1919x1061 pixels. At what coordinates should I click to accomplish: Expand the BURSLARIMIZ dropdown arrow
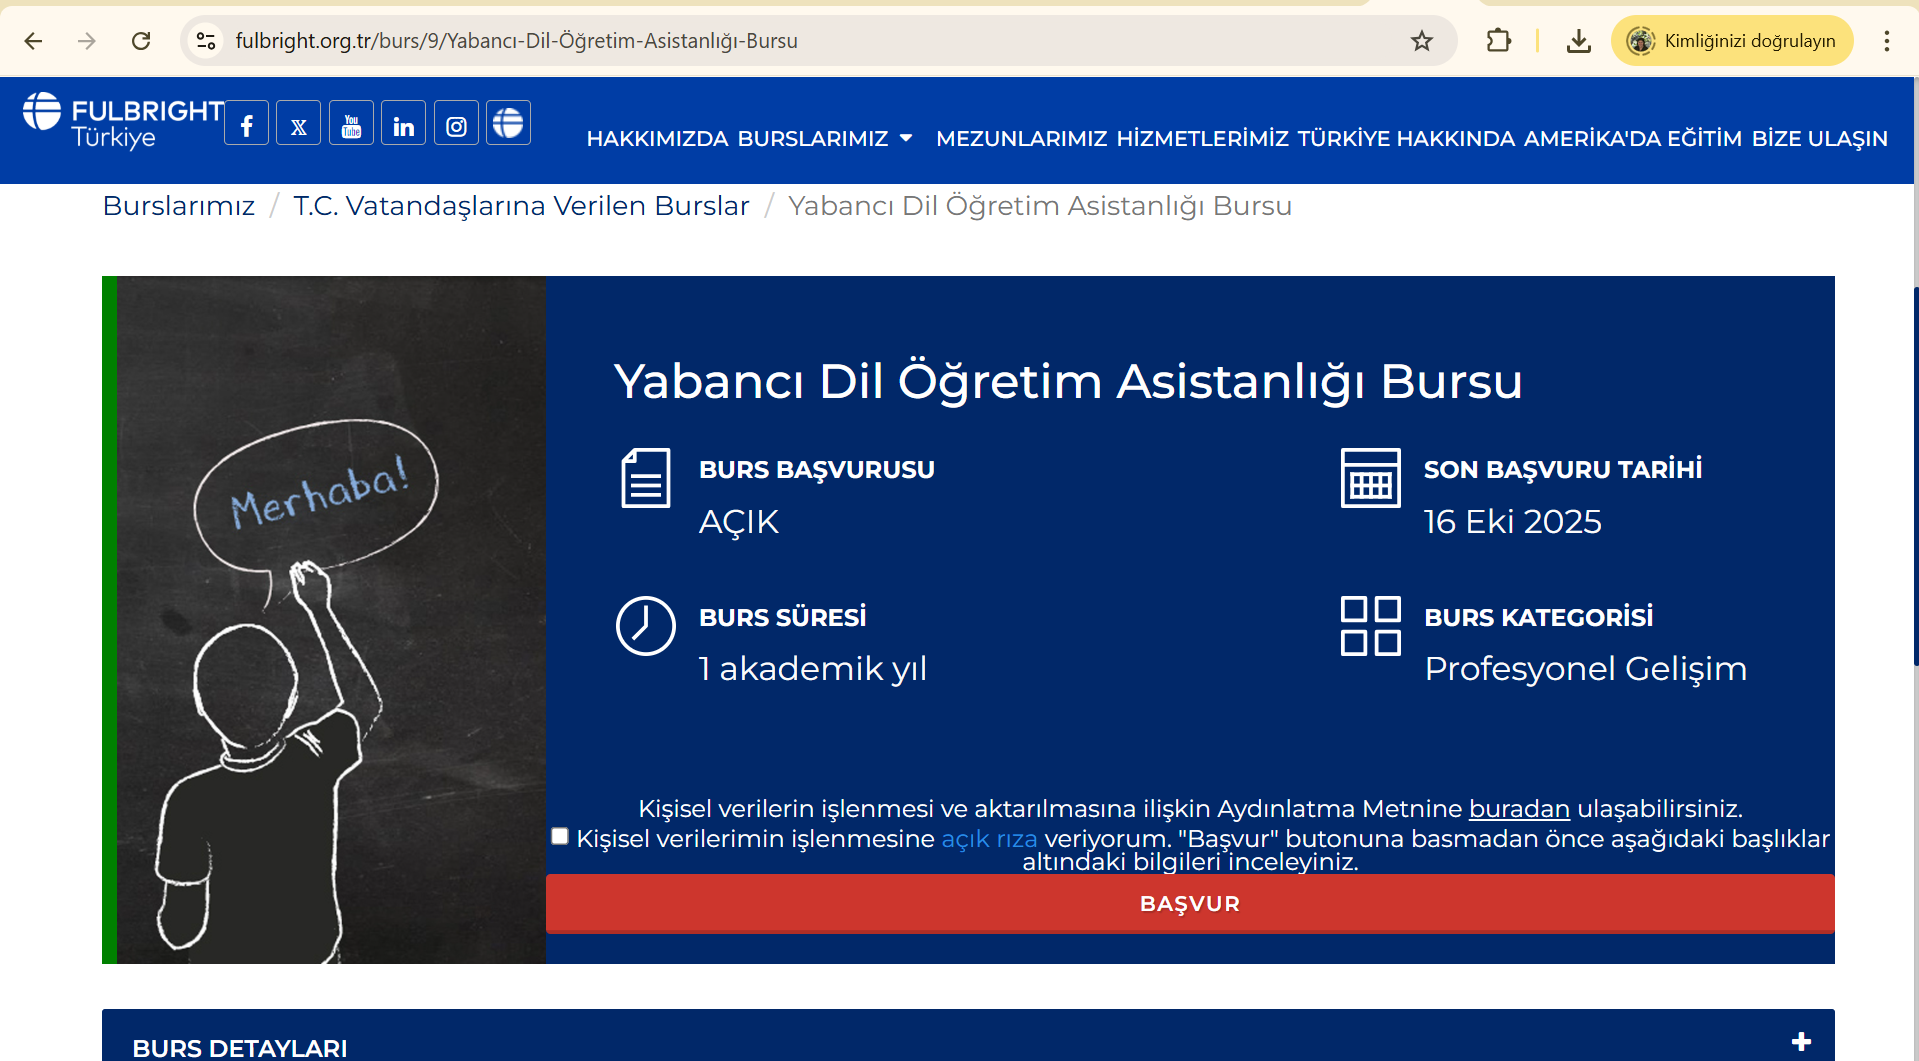tap(906, 138)
